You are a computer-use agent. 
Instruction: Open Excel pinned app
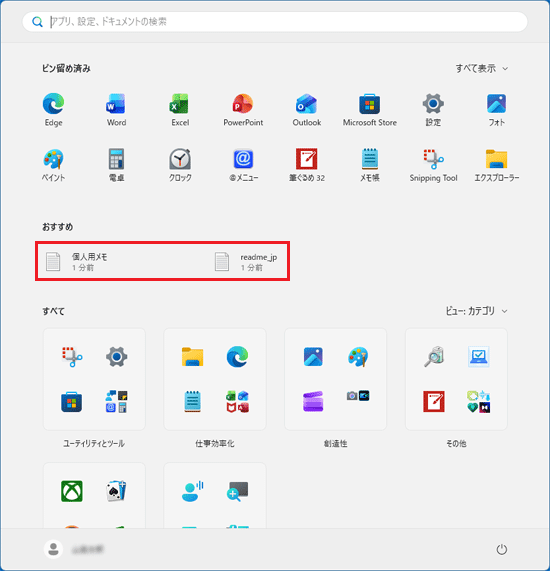pos(180,110)
